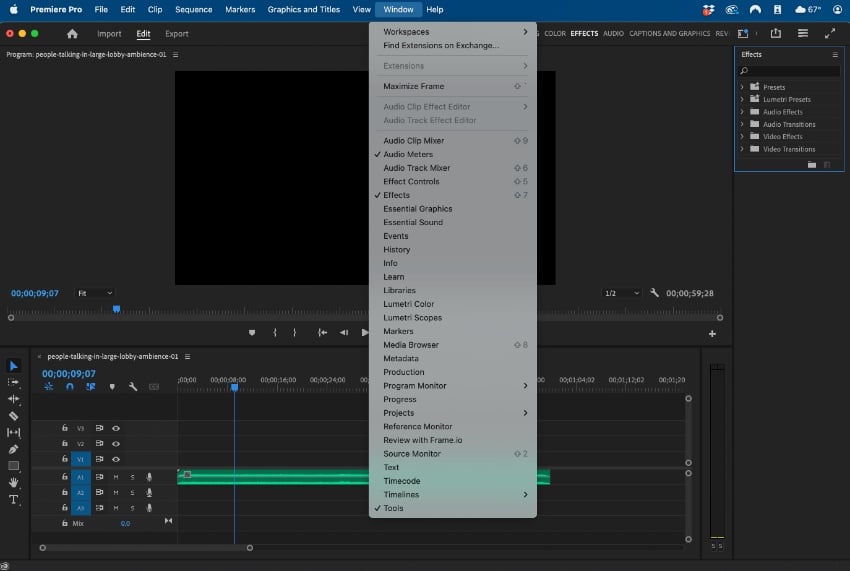
Task: Toggle track lock for V3
Action: coord(65,428)
